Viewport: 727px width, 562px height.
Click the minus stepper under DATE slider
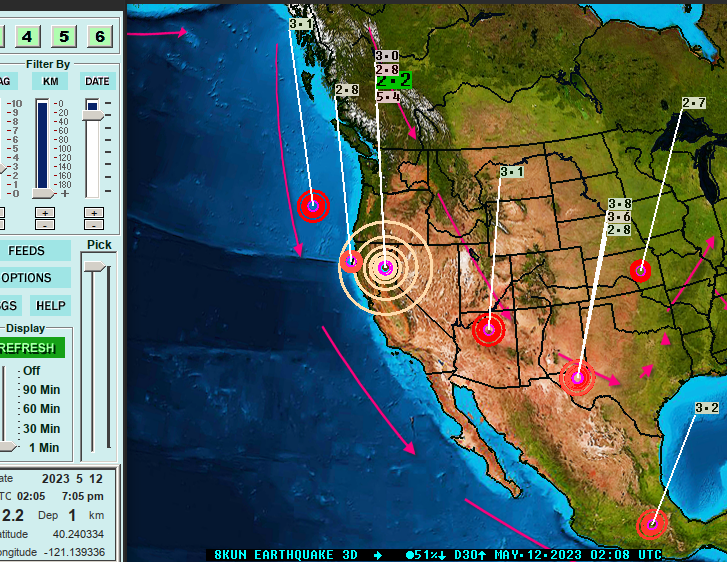point(94,225)
